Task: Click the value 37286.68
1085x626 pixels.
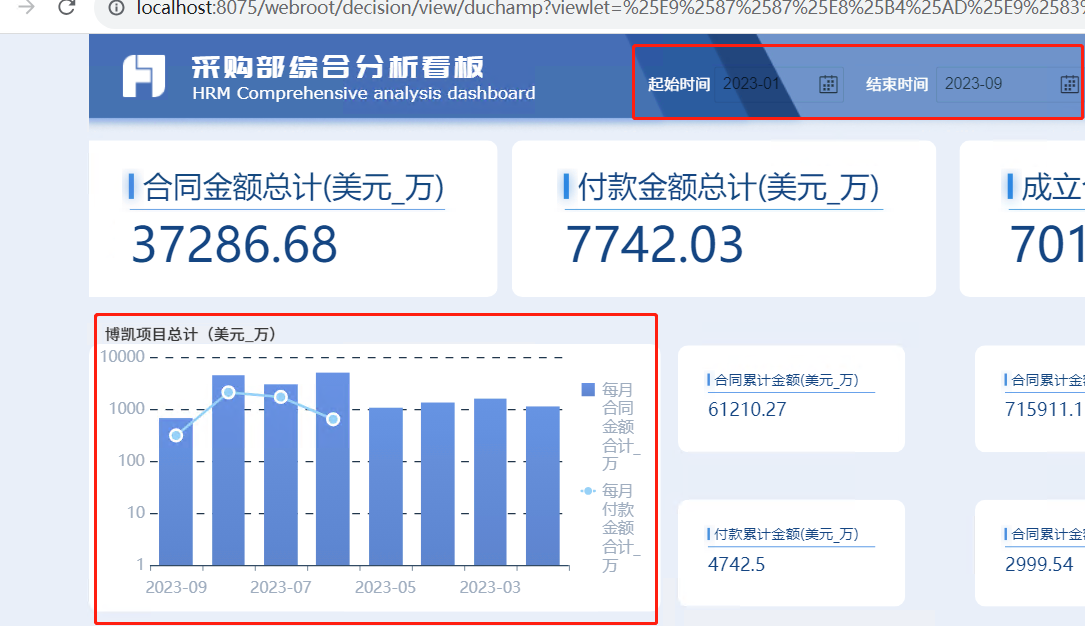Action: pos(234,245)
